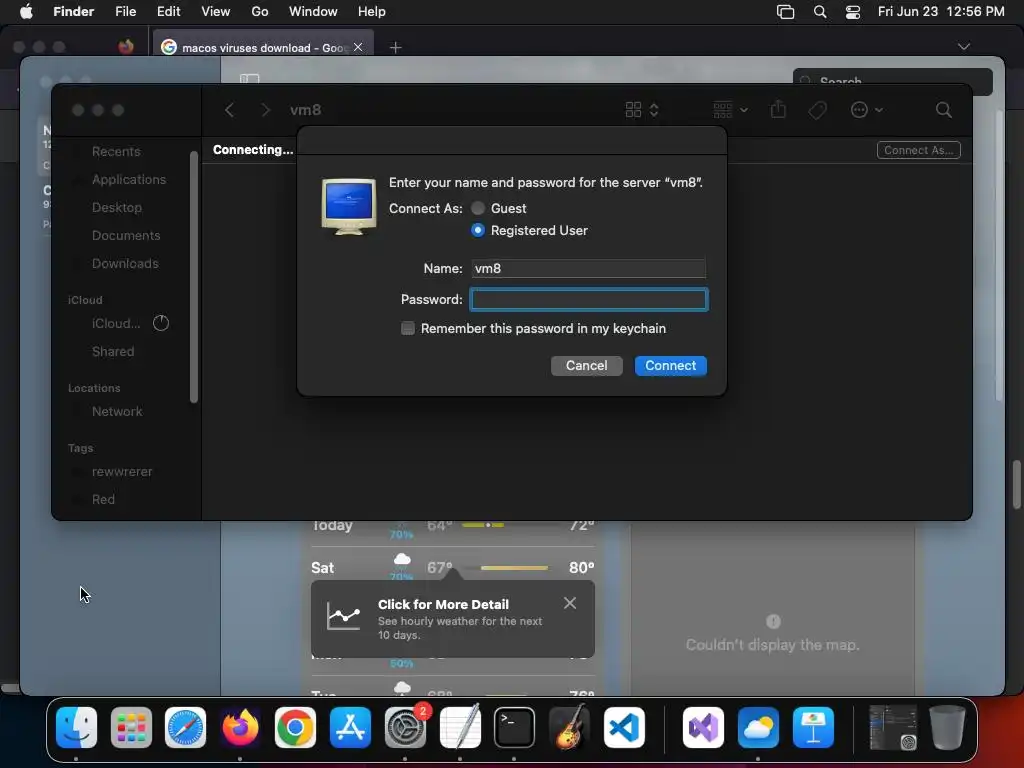
Task: Open Documents in Finder sidebar
Action: (x=126, y=236)
